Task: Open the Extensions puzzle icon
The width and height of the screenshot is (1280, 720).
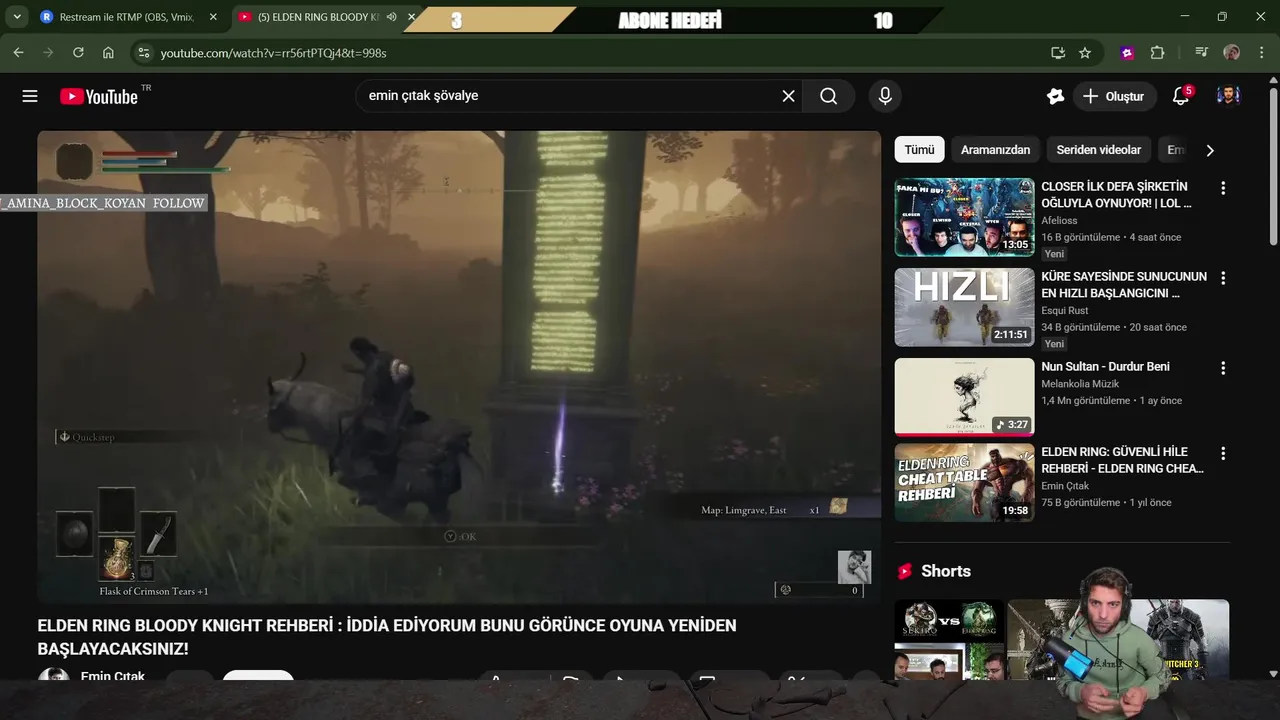Action: 1158,52
